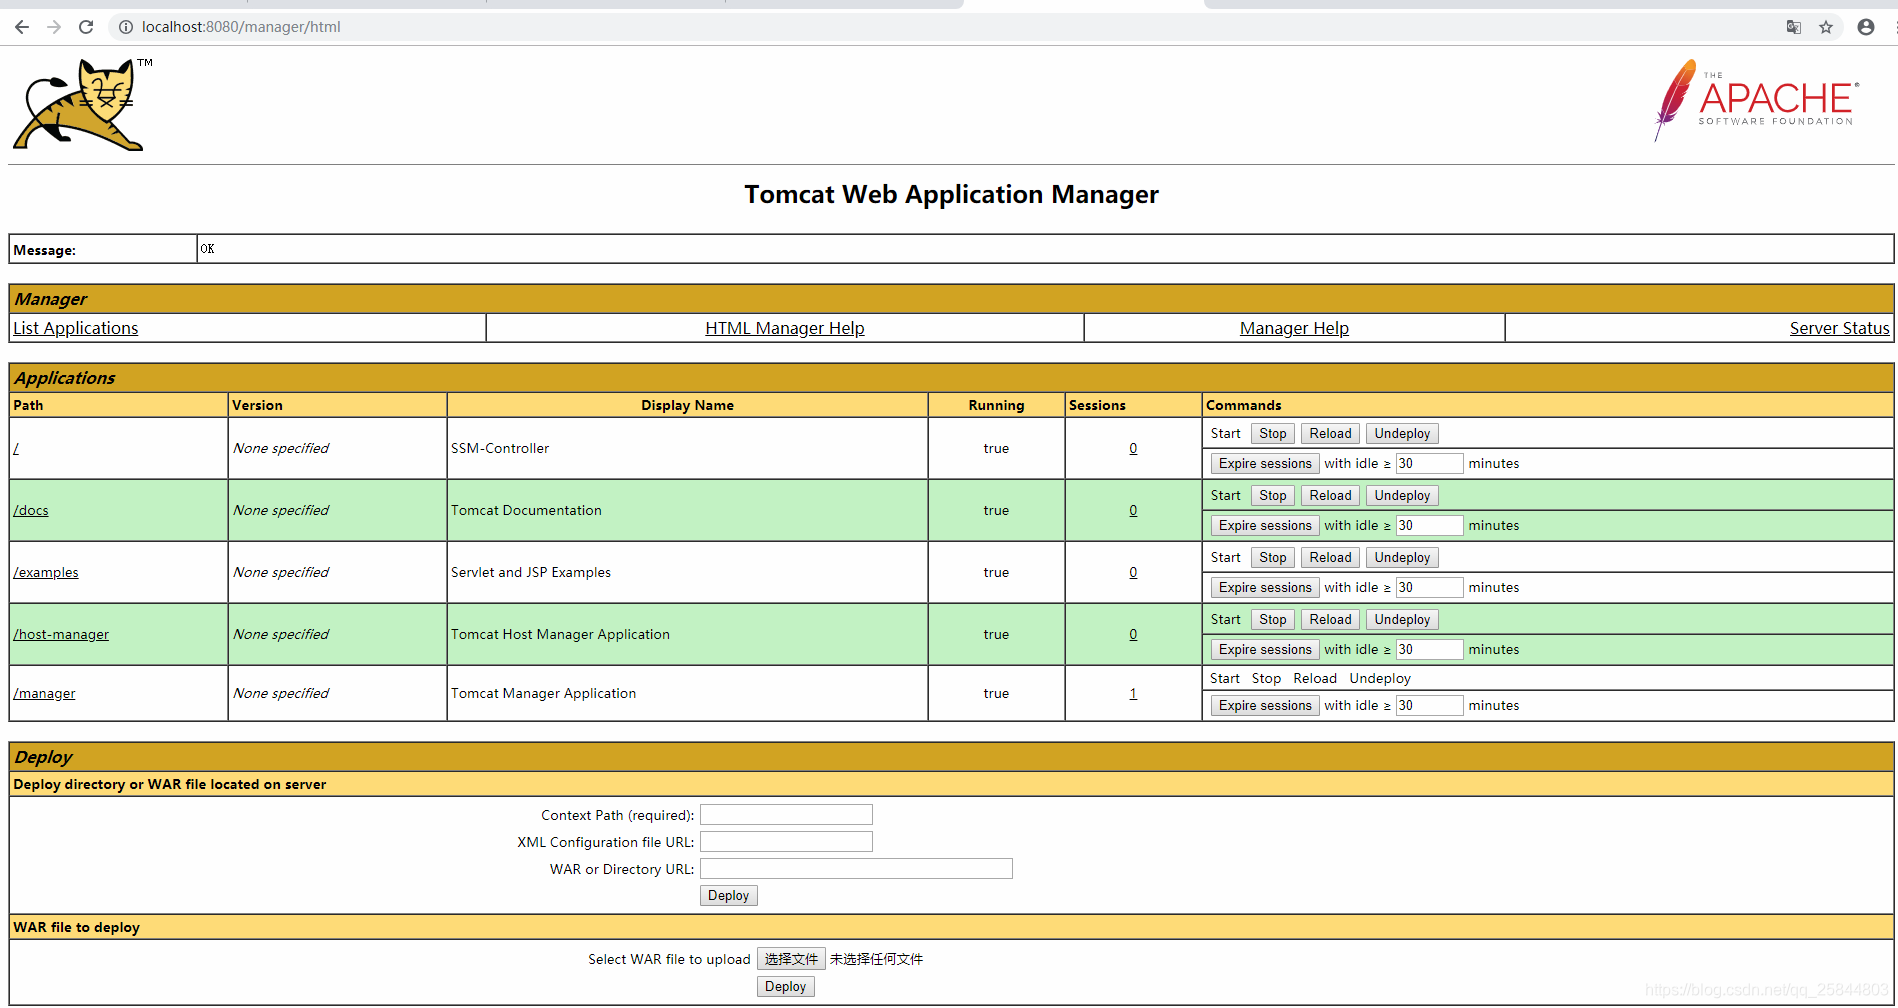Go back using the browser back arrow
This screenshot has height=1008, width=1898.
click(22, 27)
